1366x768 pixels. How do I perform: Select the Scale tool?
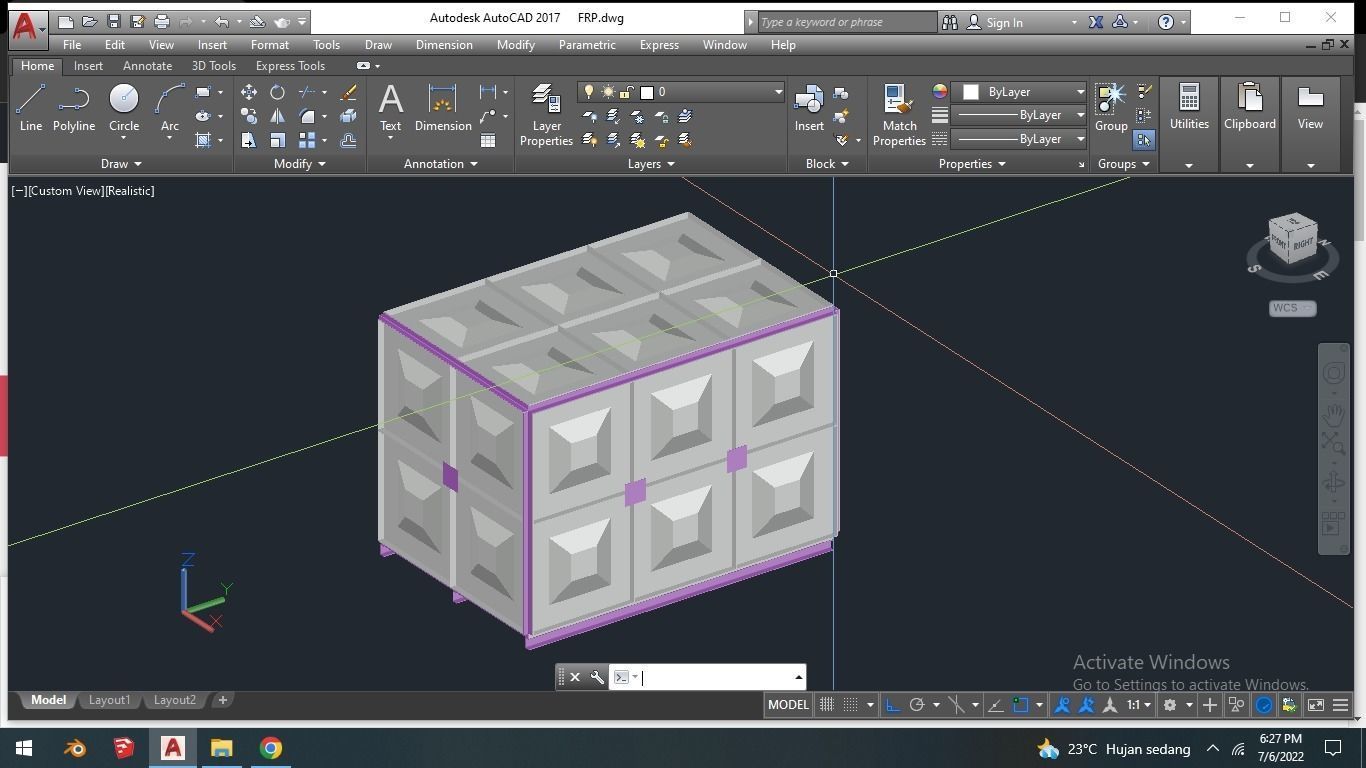(277, 140)
